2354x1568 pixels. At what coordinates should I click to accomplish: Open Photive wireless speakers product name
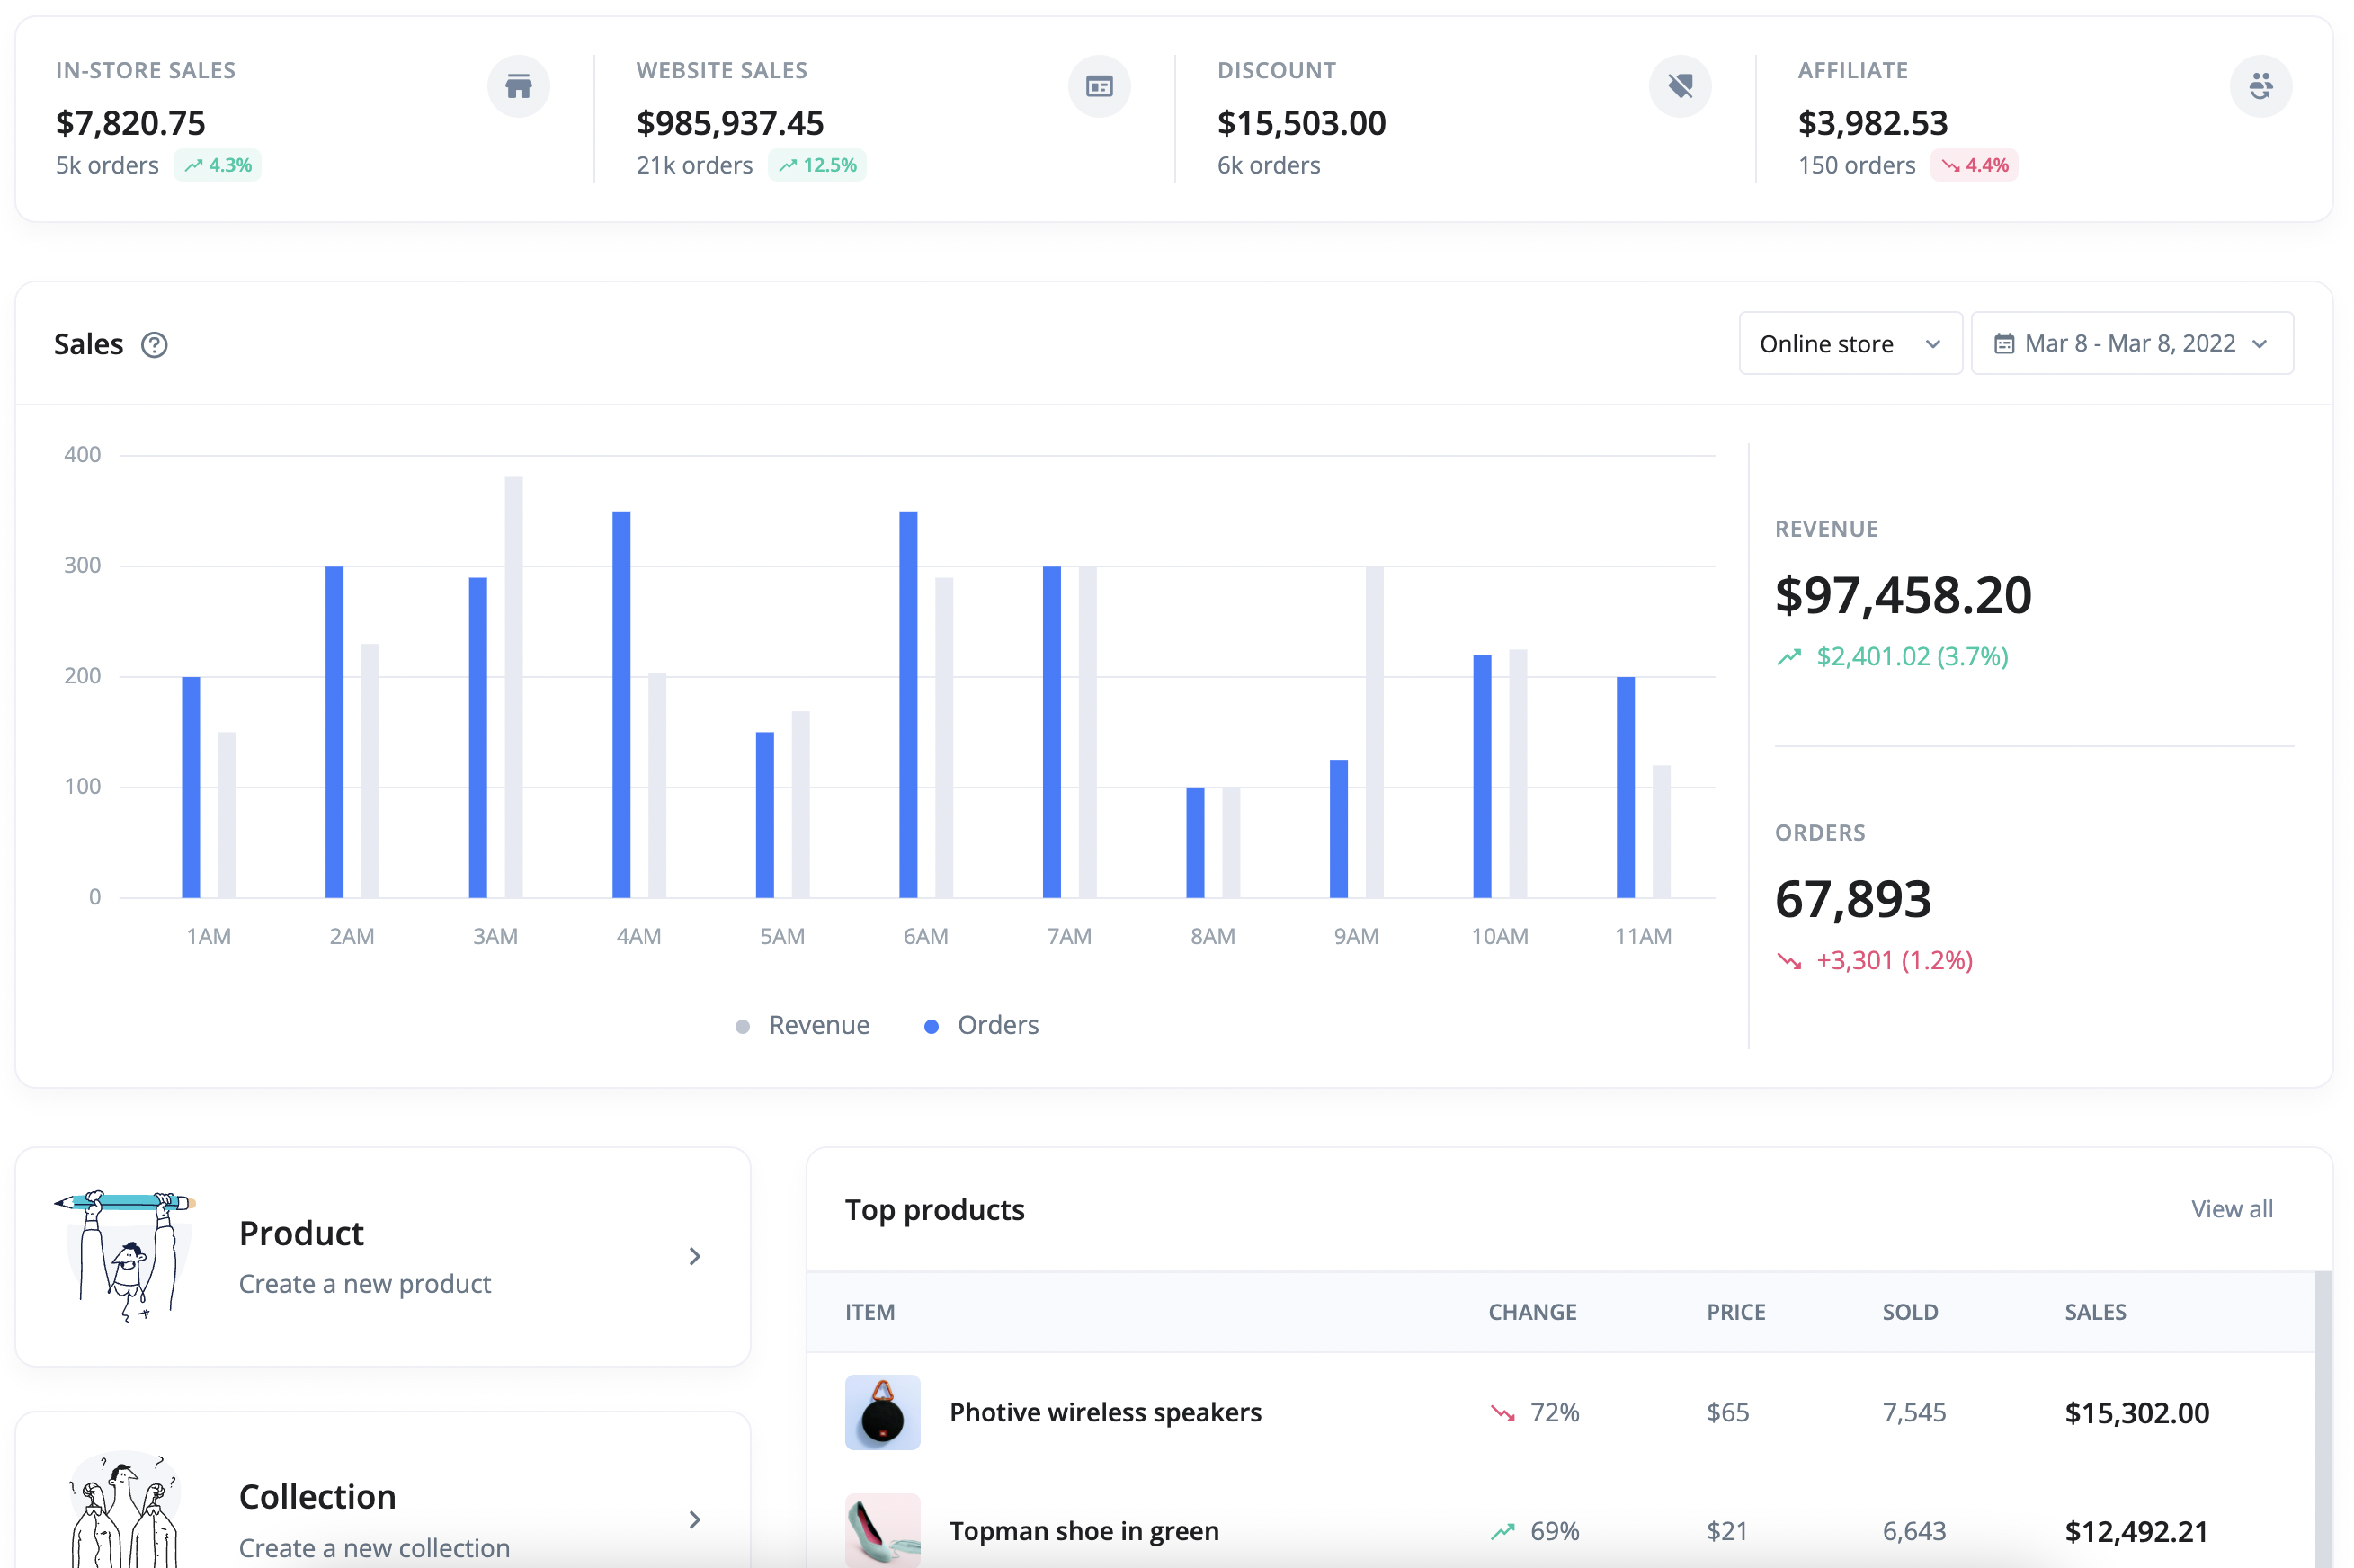point(1105,1412)
